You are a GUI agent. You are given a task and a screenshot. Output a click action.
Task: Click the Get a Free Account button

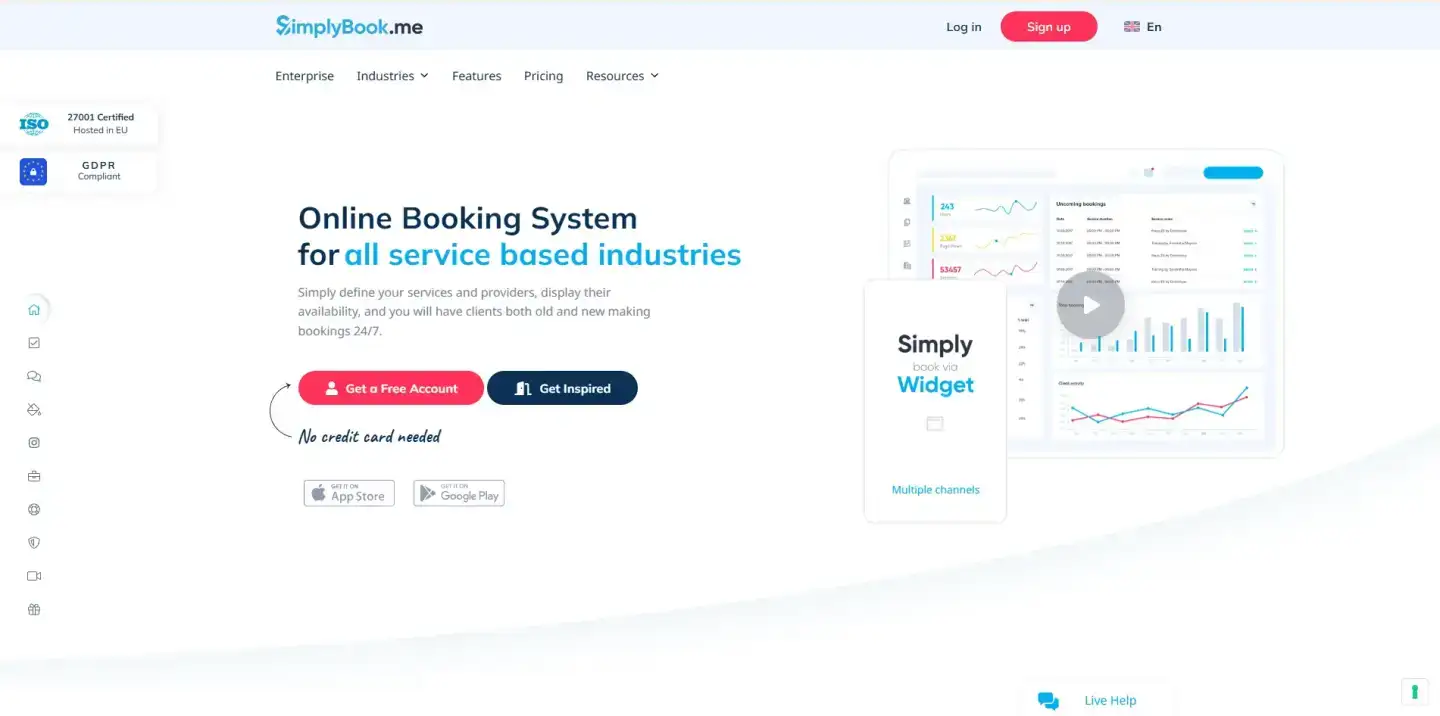click(391, 388)
